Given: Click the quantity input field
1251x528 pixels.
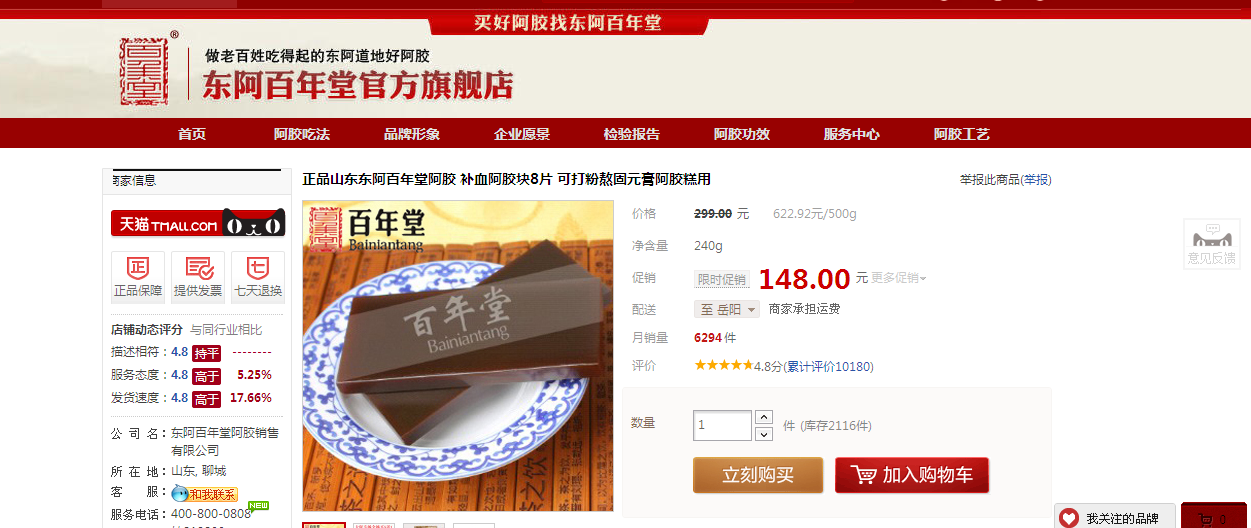Looking at the screenshot, I should [x=722, y=425].
